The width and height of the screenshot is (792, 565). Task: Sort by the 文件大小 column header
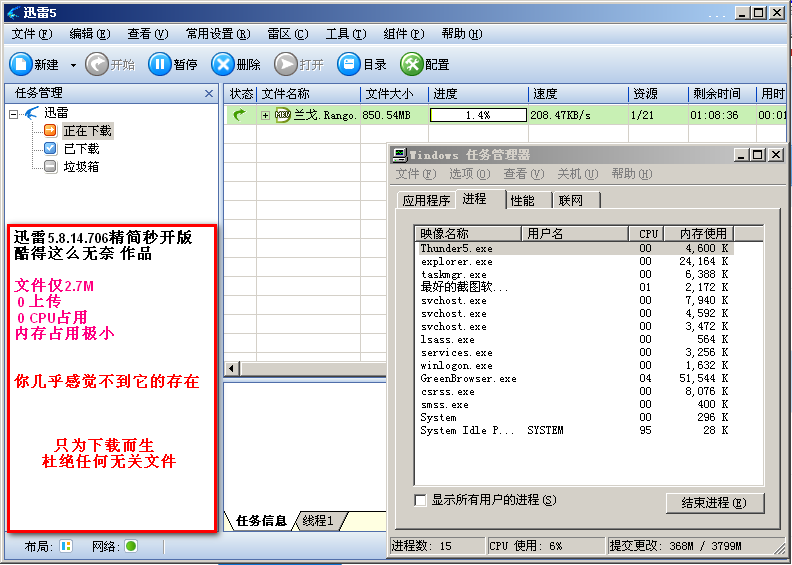point(394,93)
